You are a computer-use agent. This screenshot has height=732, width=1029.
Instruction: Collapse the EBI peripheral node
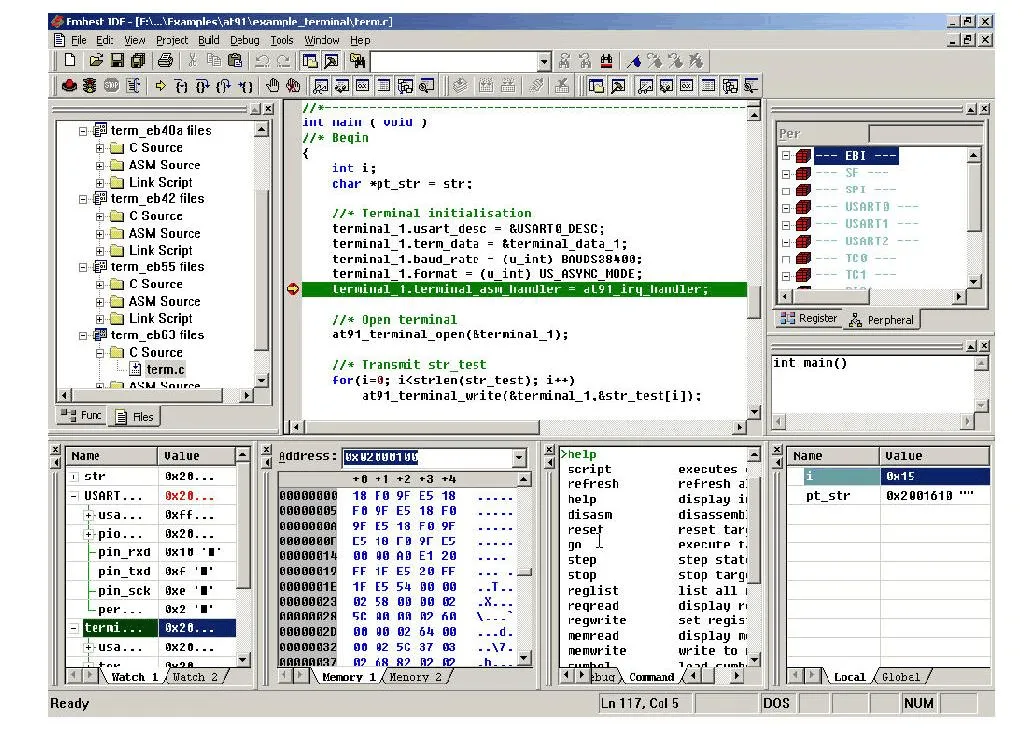(786, 156)
